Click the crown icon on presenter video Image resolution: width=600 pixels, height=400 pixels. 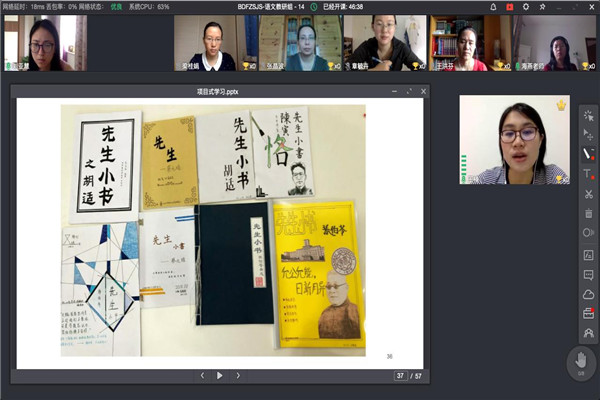pos(561,105)
